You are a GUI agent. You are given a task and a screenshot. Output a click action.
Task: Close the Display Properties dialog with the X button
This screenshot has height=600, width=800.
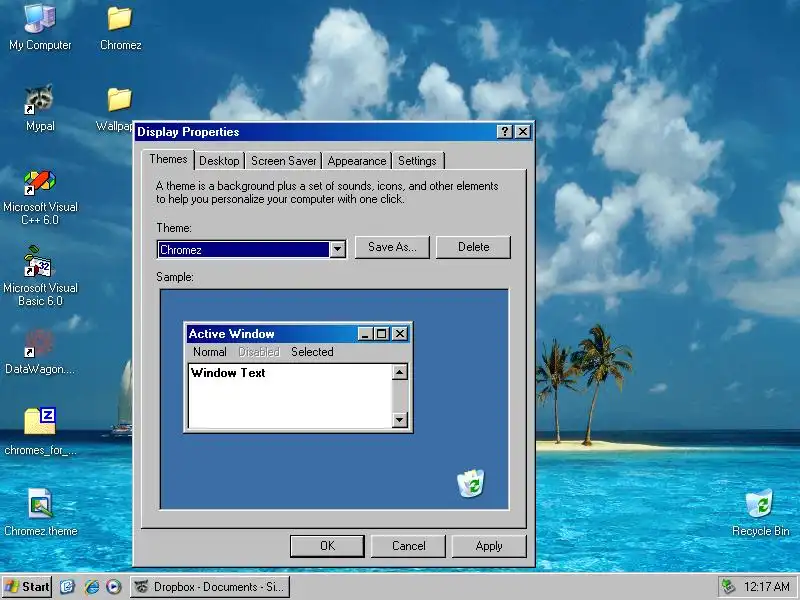[523, 132]
